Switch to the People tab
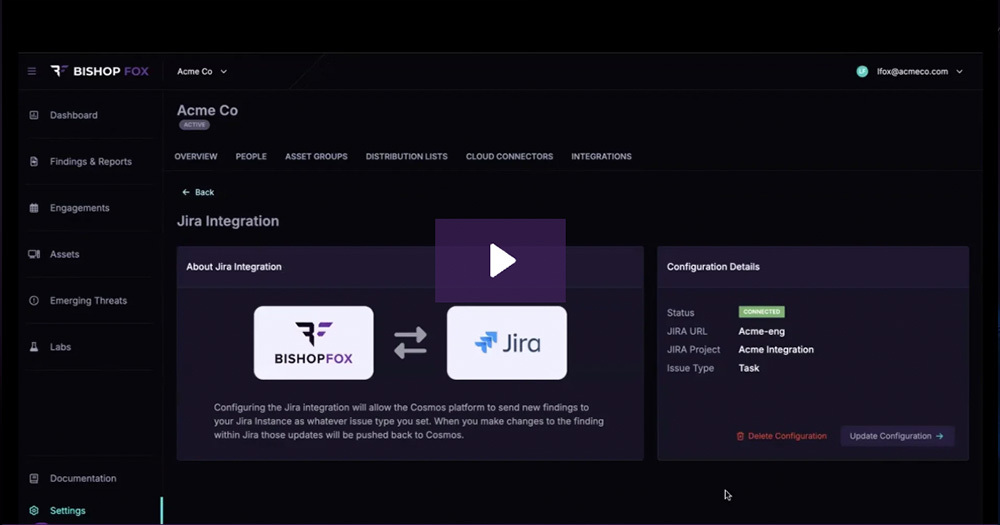 (251, 156)
